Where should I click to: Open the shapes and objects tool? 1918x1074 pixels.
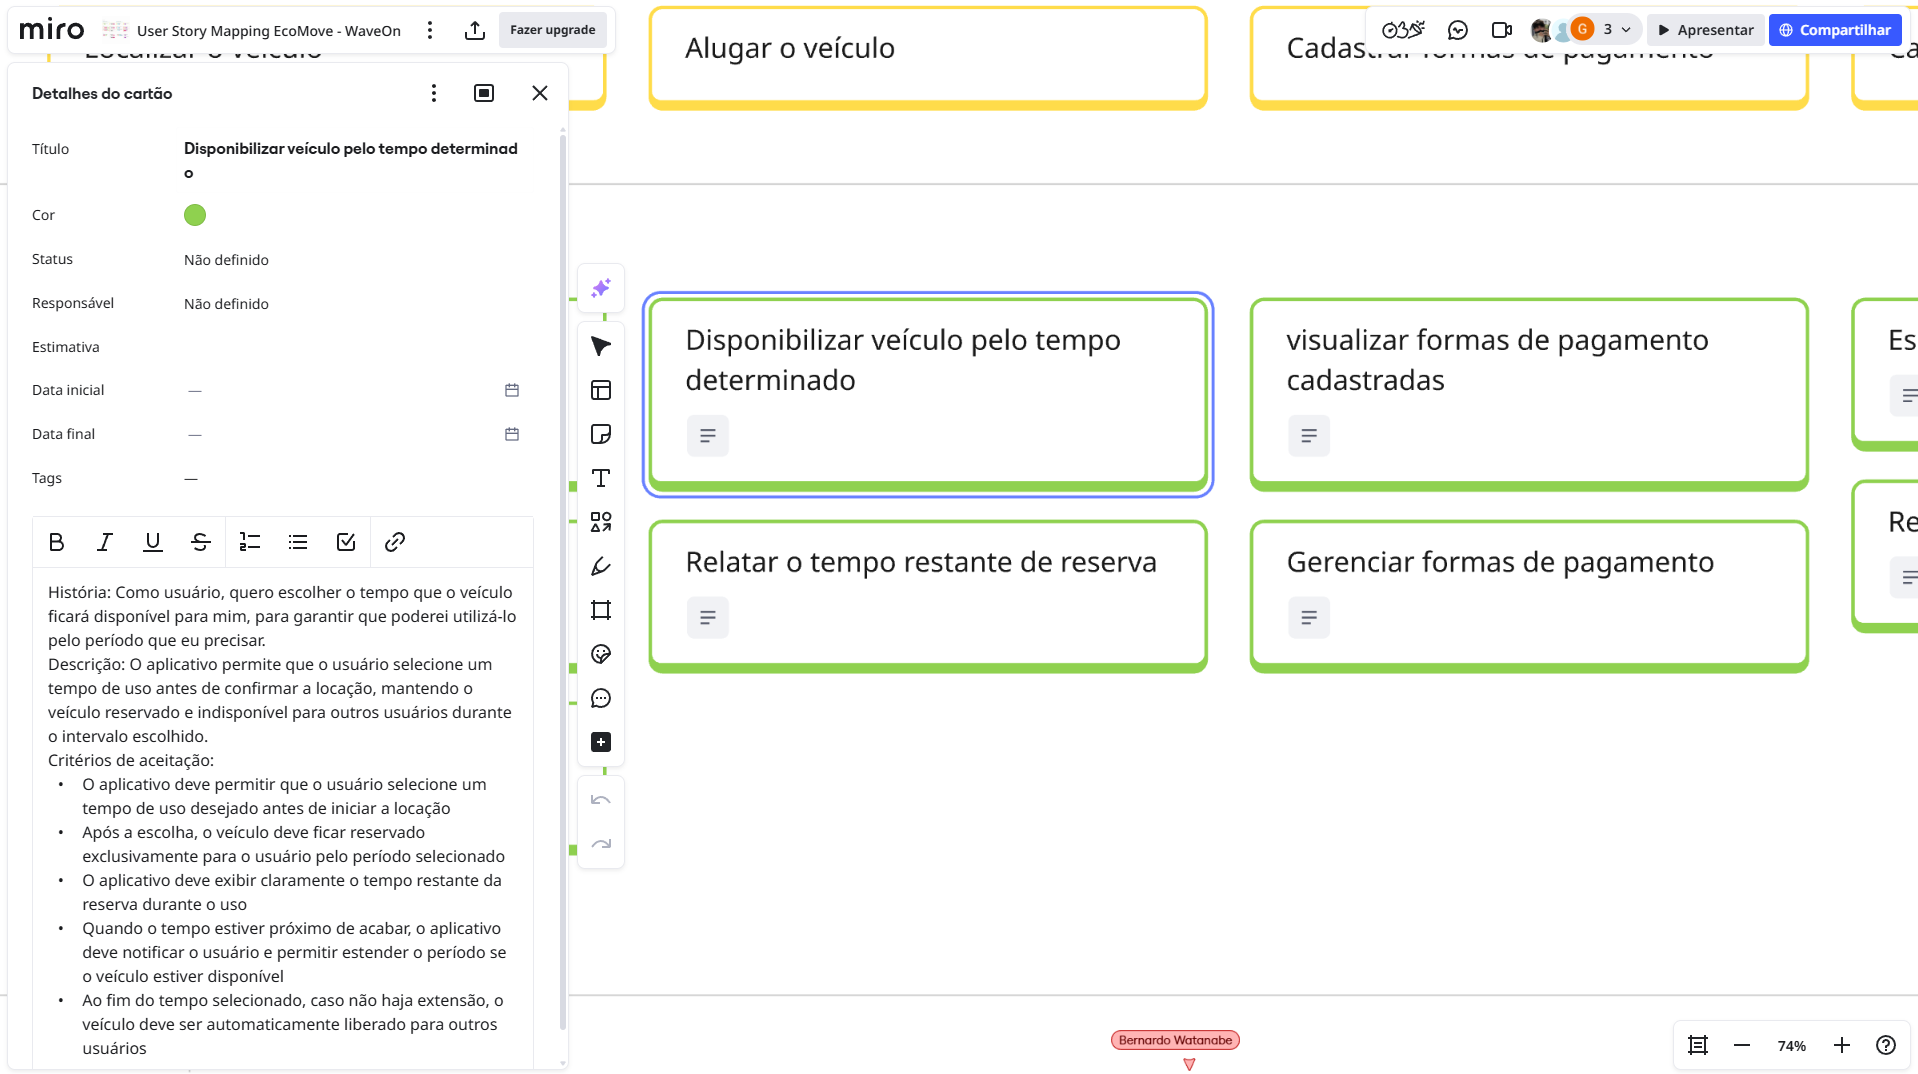600,522
